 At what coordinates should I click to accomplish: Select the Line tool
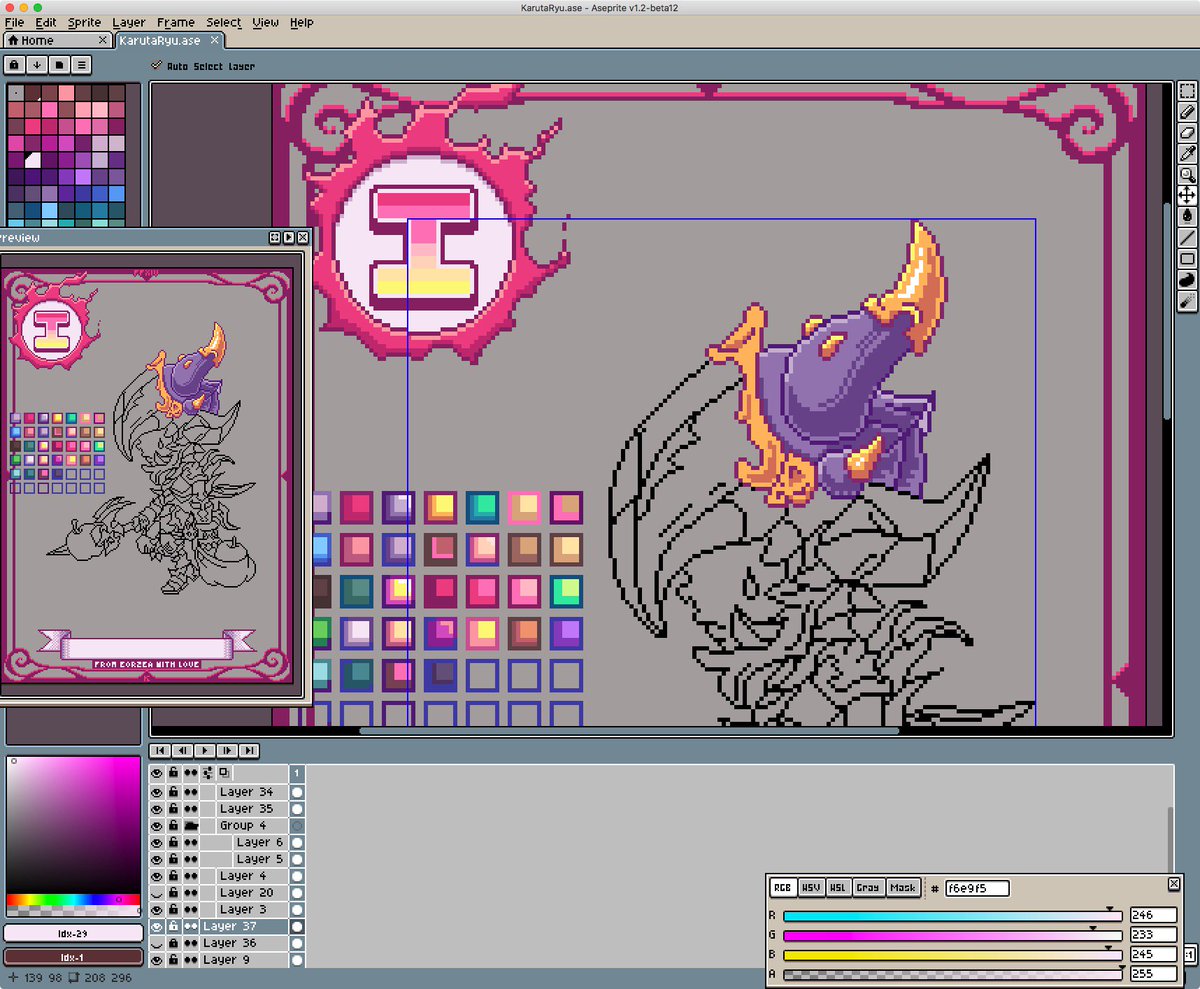[1187, 237]
